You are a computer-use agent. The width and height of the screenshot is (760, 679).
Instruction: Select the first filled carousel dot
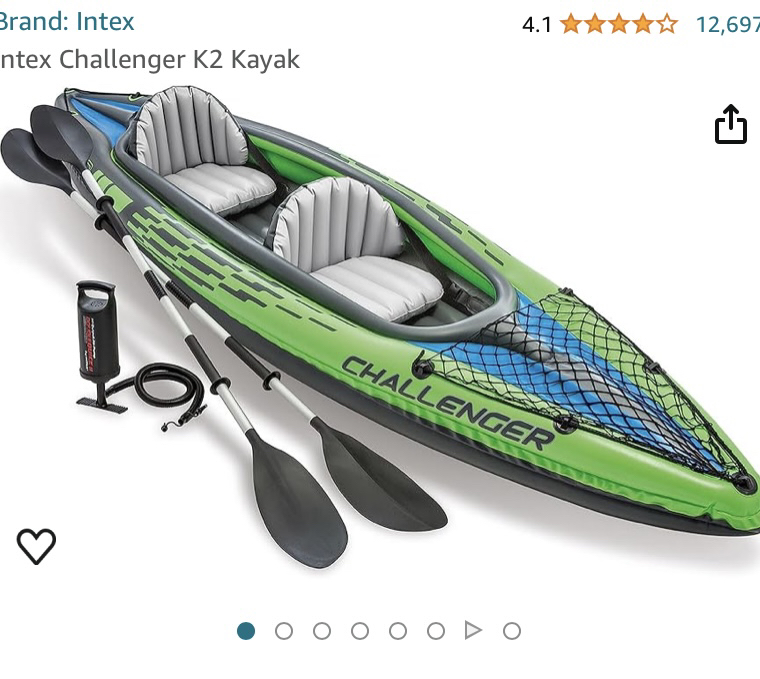coord(246,631)
